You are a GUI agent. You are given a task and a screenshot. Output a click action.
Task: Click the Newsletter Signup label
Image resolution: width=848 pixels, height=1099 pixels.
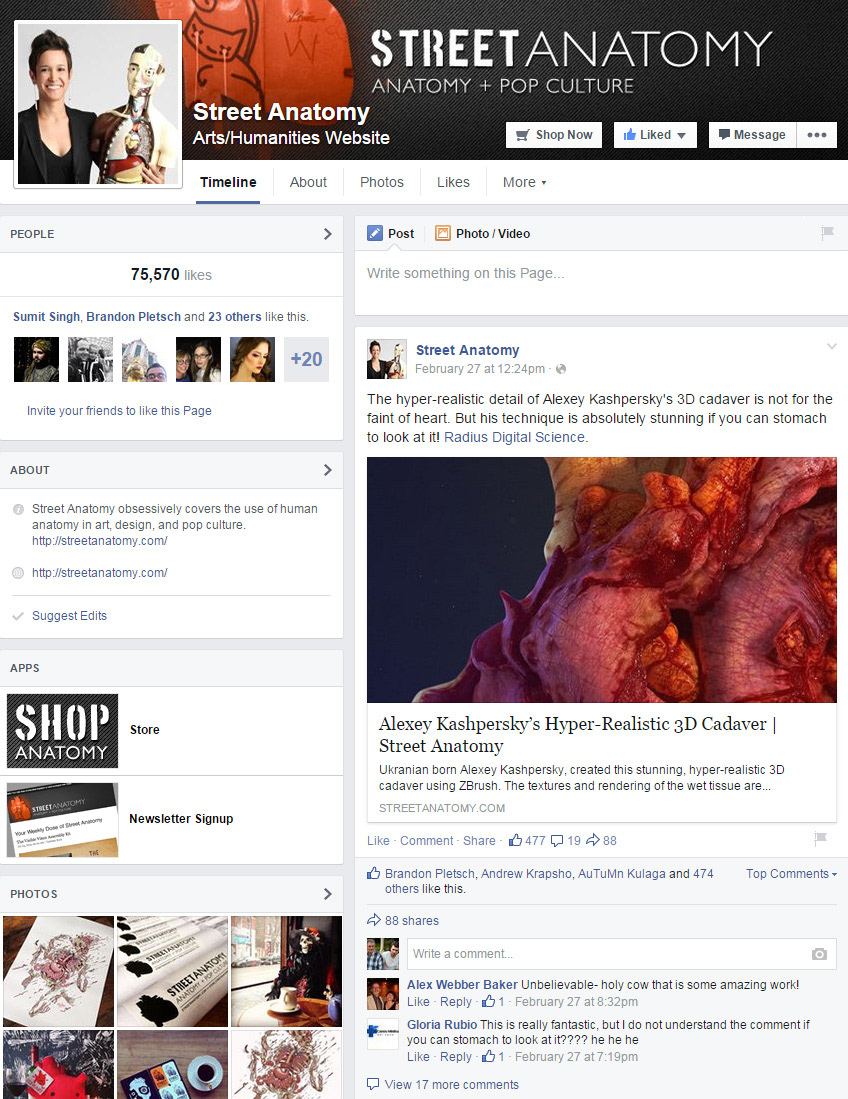pyautogui.click(x=181, y=819)
